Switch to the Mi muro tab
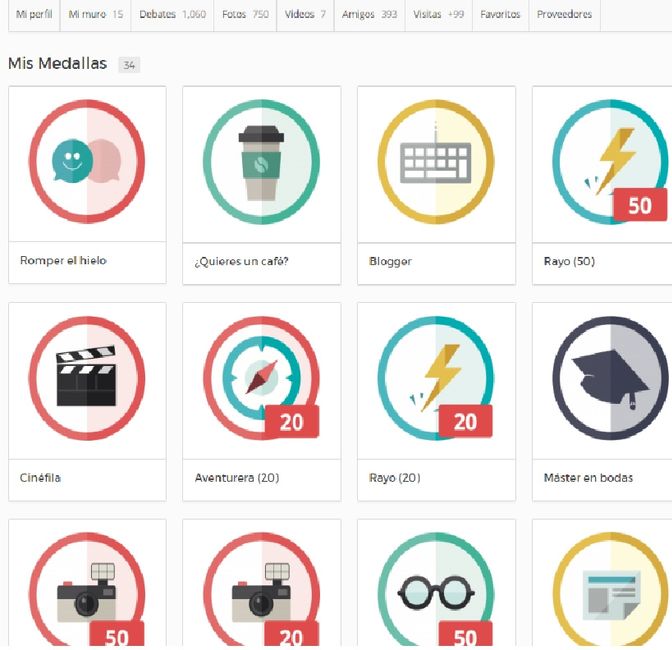 coord(96,15)
